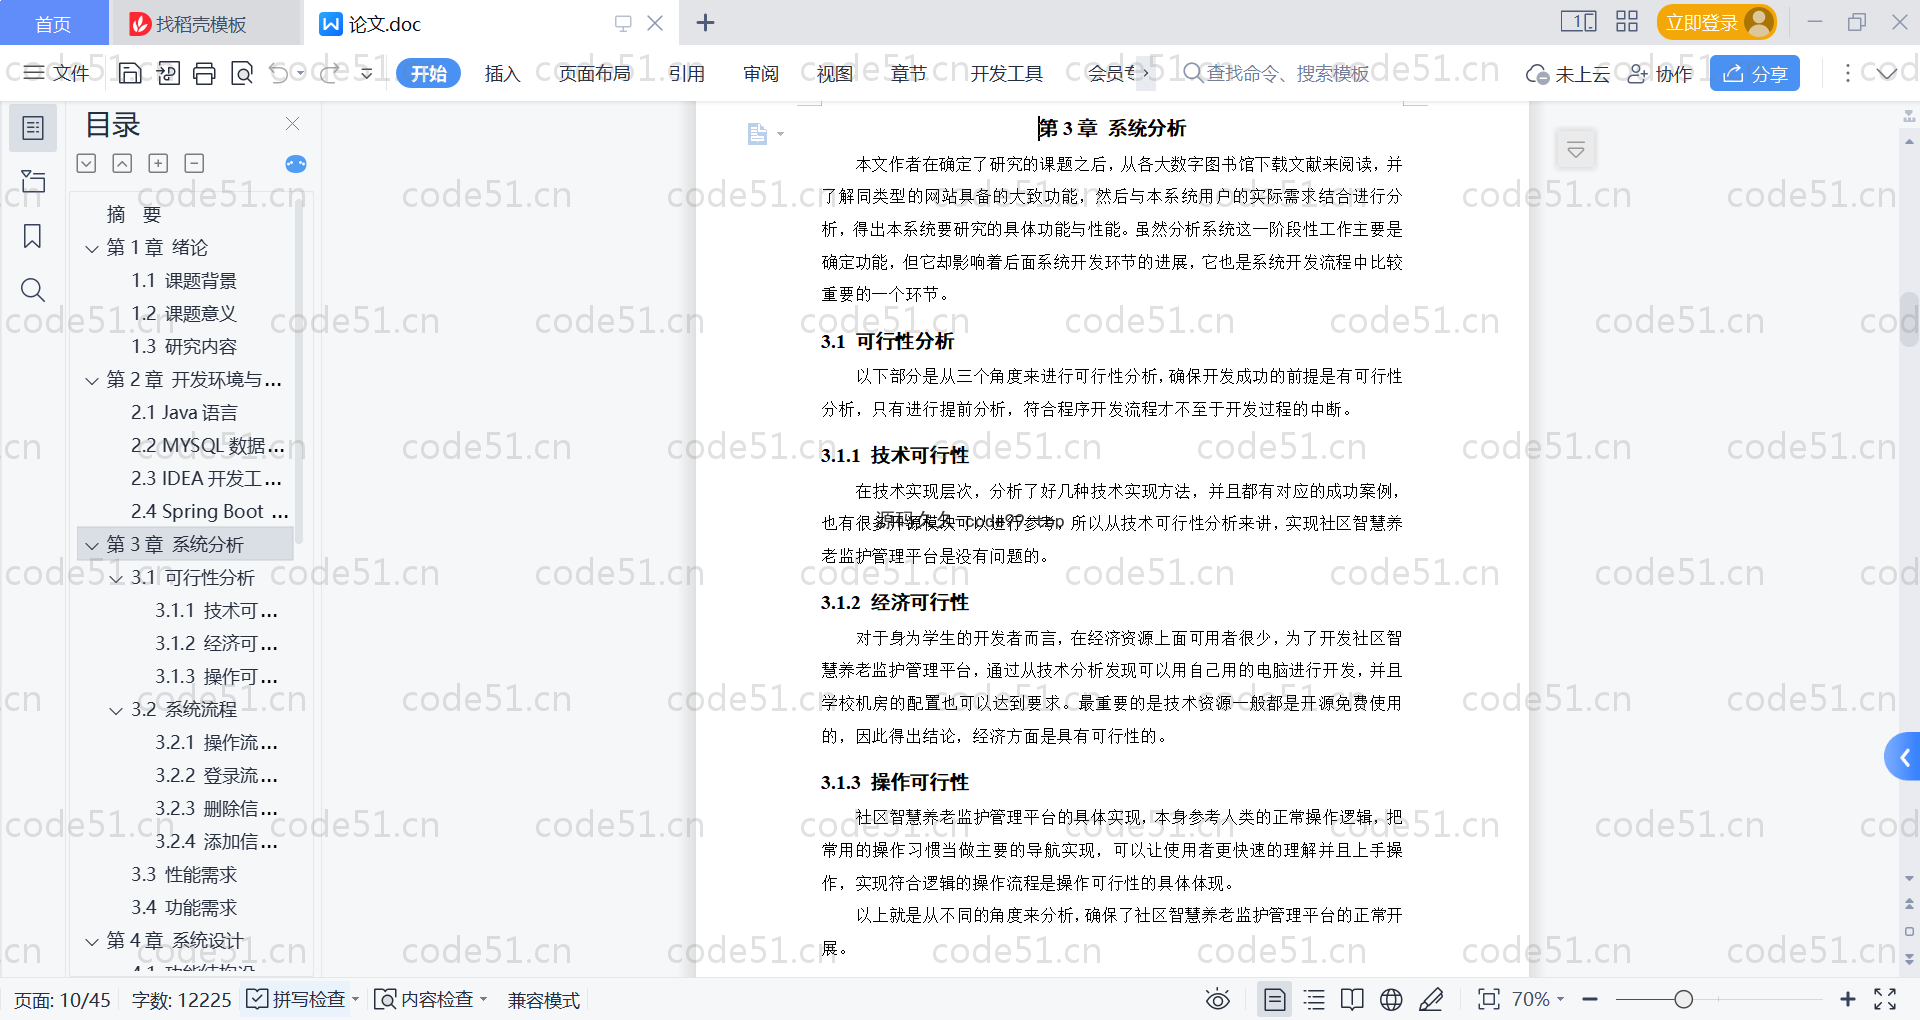Viewport: 1920px width, 1020px height.
Task: Close the 目录 navigation panel
Action: [292, 123]
